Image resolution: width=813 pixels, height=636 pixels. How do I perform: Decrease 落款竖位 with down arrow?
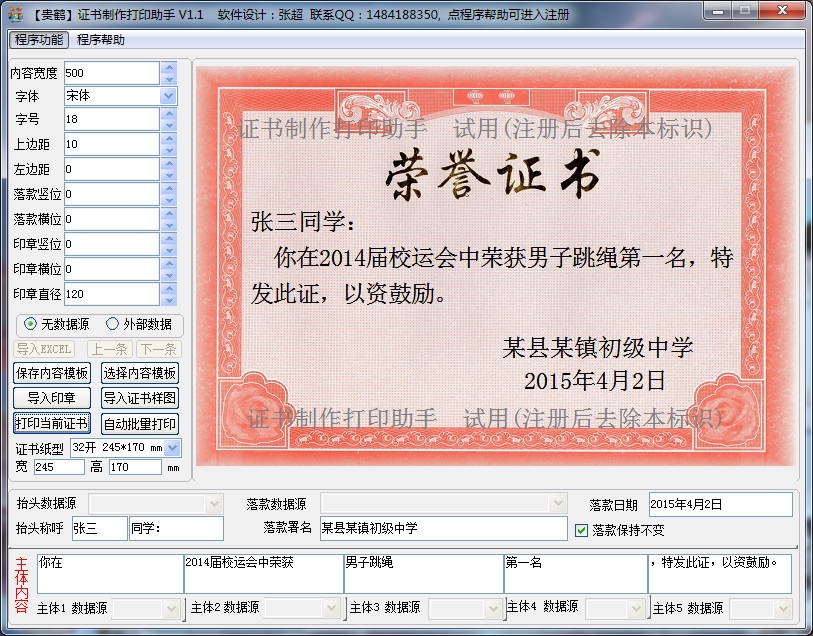(169, 200)
